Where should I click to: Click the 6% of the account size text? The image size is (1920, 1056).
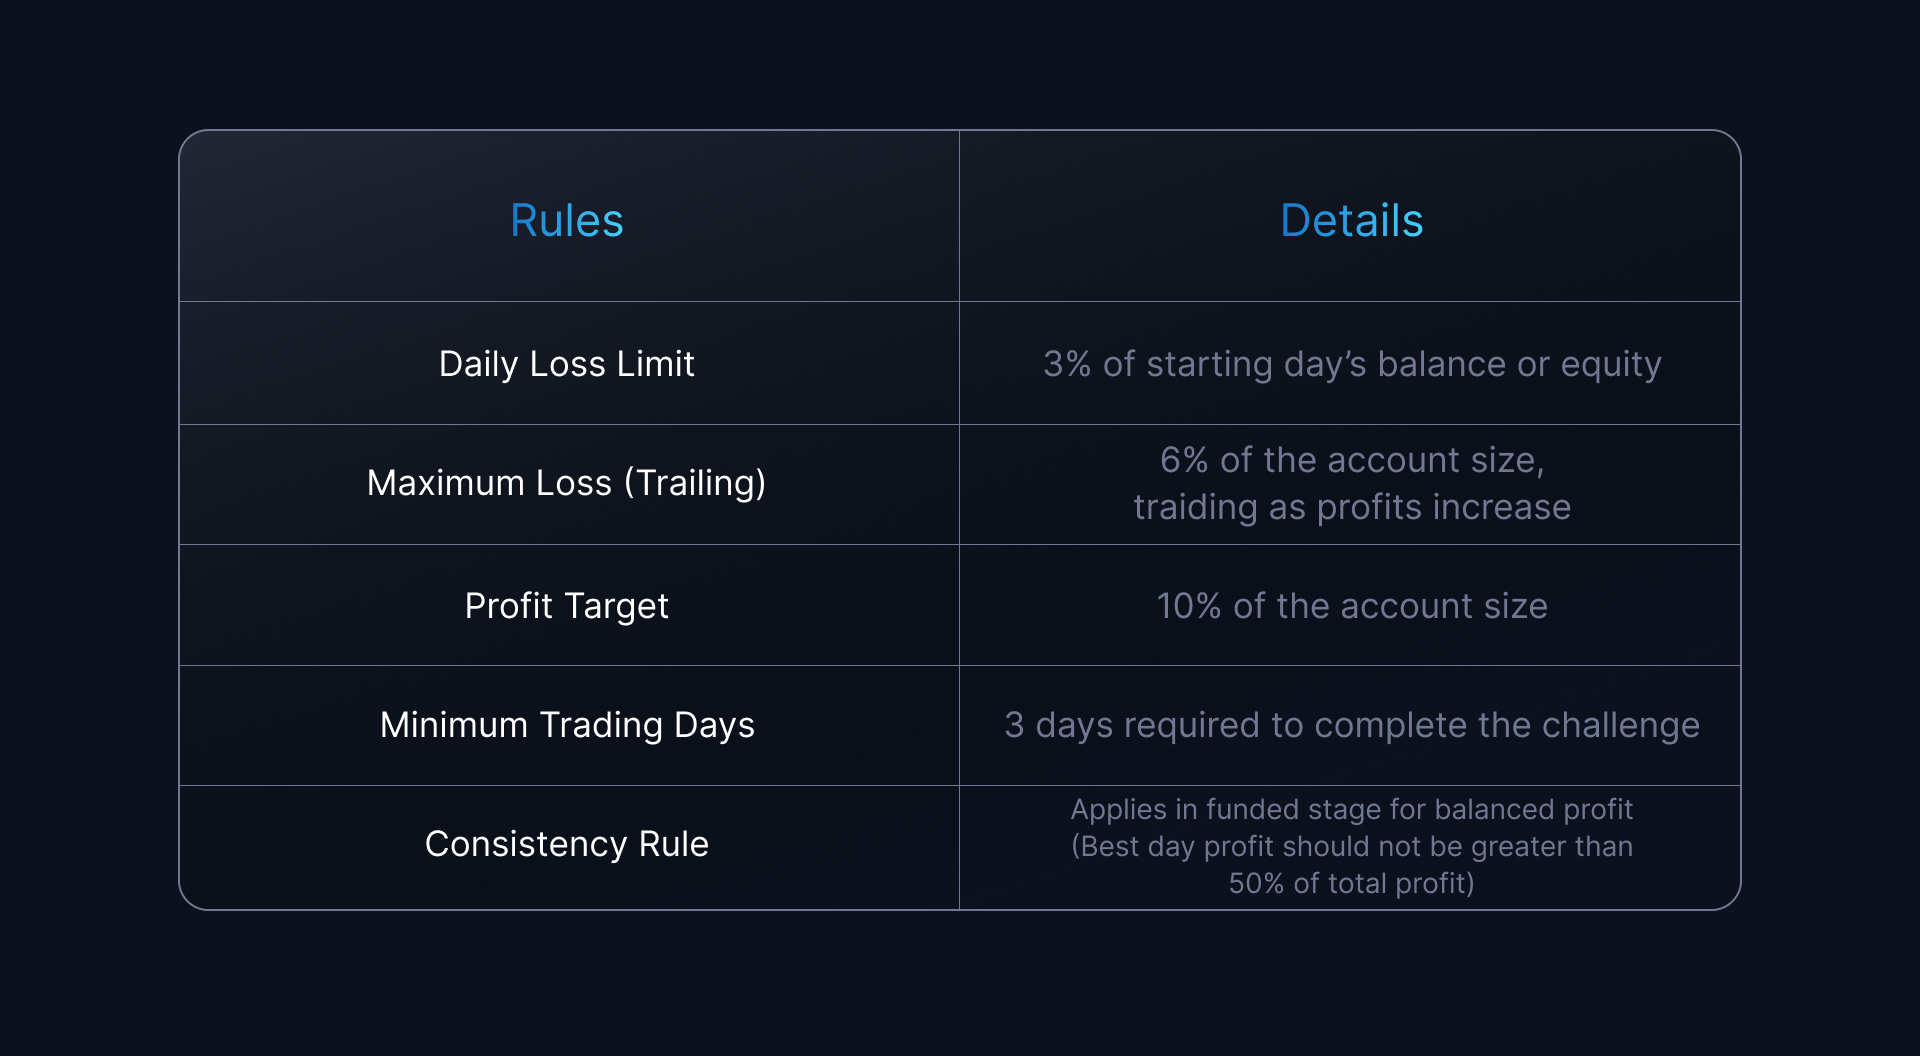pyautogui.click(x=1352, y=460)
